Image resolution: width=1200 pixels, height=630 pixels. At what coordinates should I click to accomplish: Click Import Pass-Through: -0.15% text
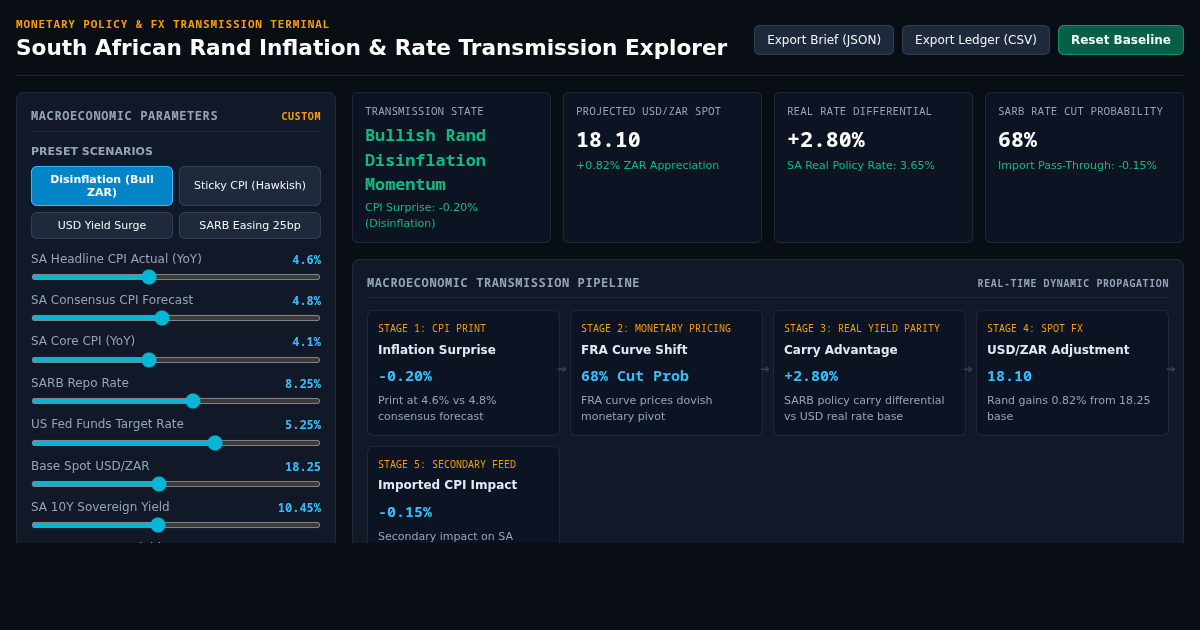1077,166
